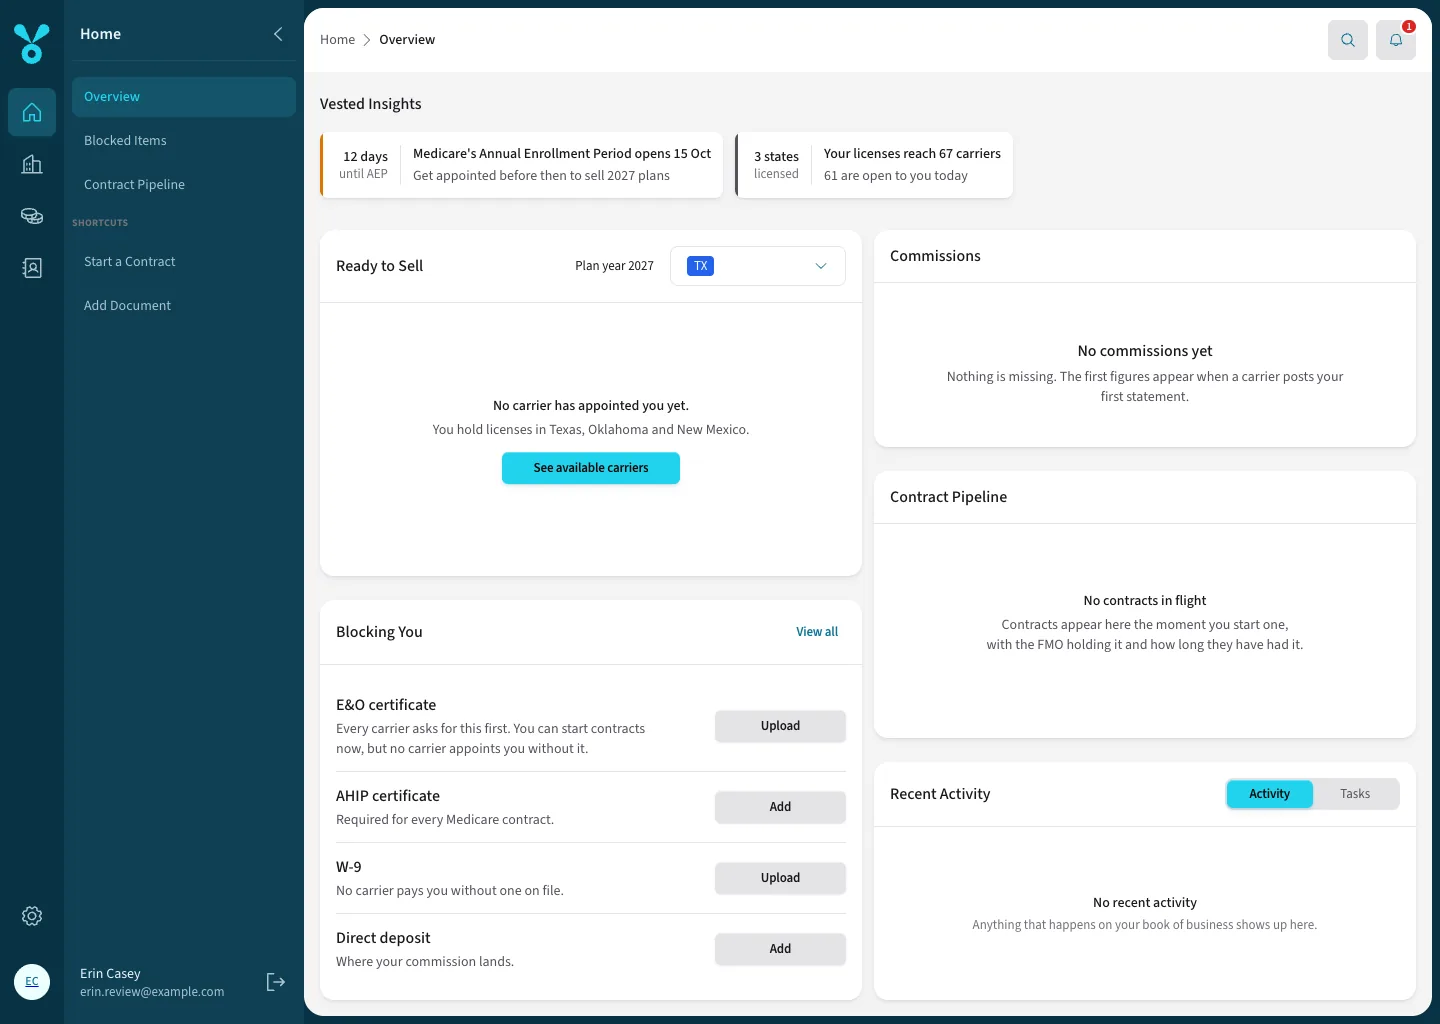Upload the E&O certificate
This screenshot has height=1024, width=1440.
(780, 726)
